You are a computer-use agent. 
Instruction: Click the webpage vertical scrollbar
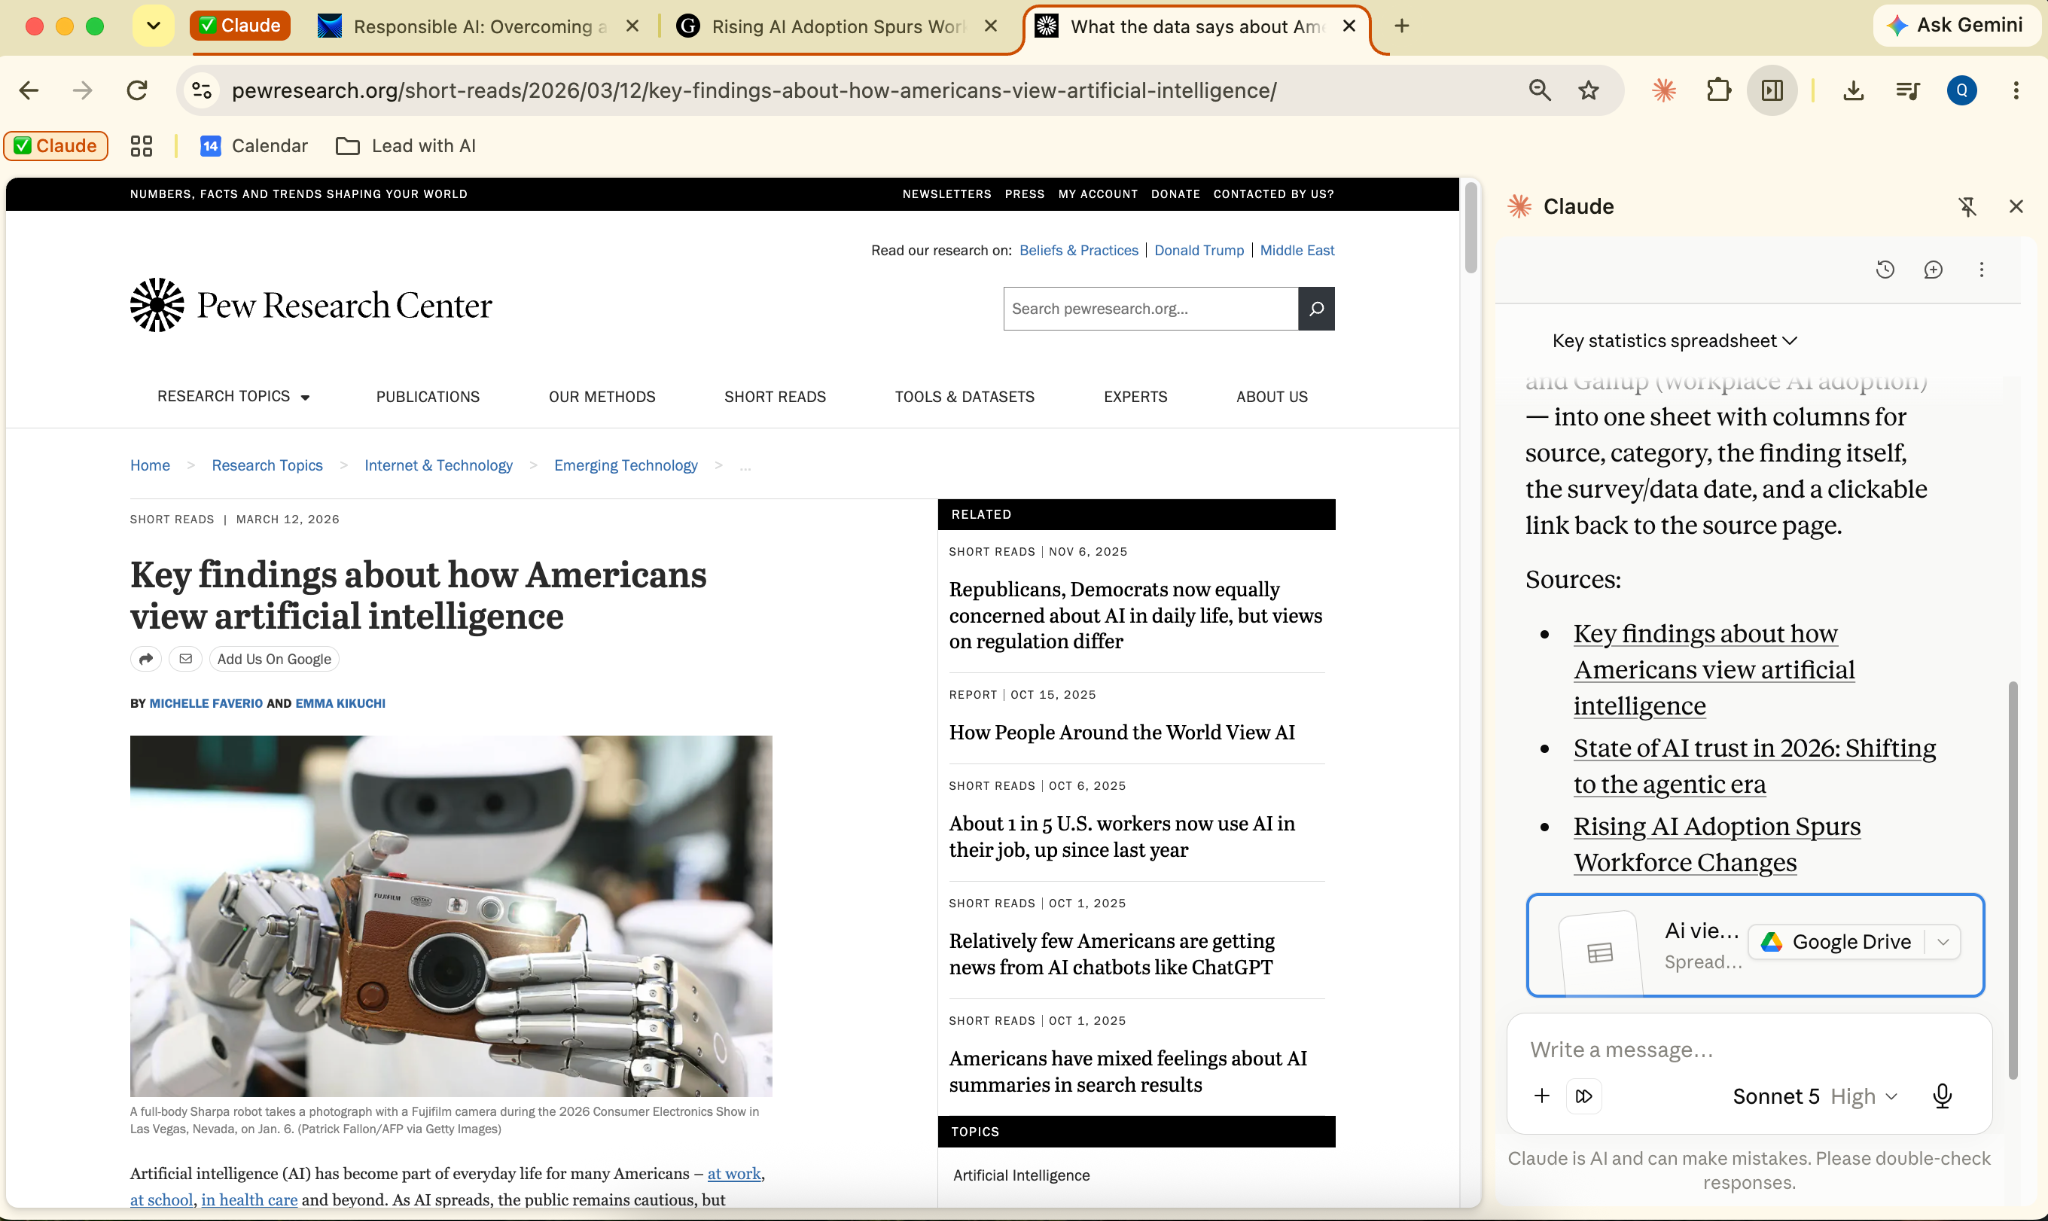[x=1471, y=227]
